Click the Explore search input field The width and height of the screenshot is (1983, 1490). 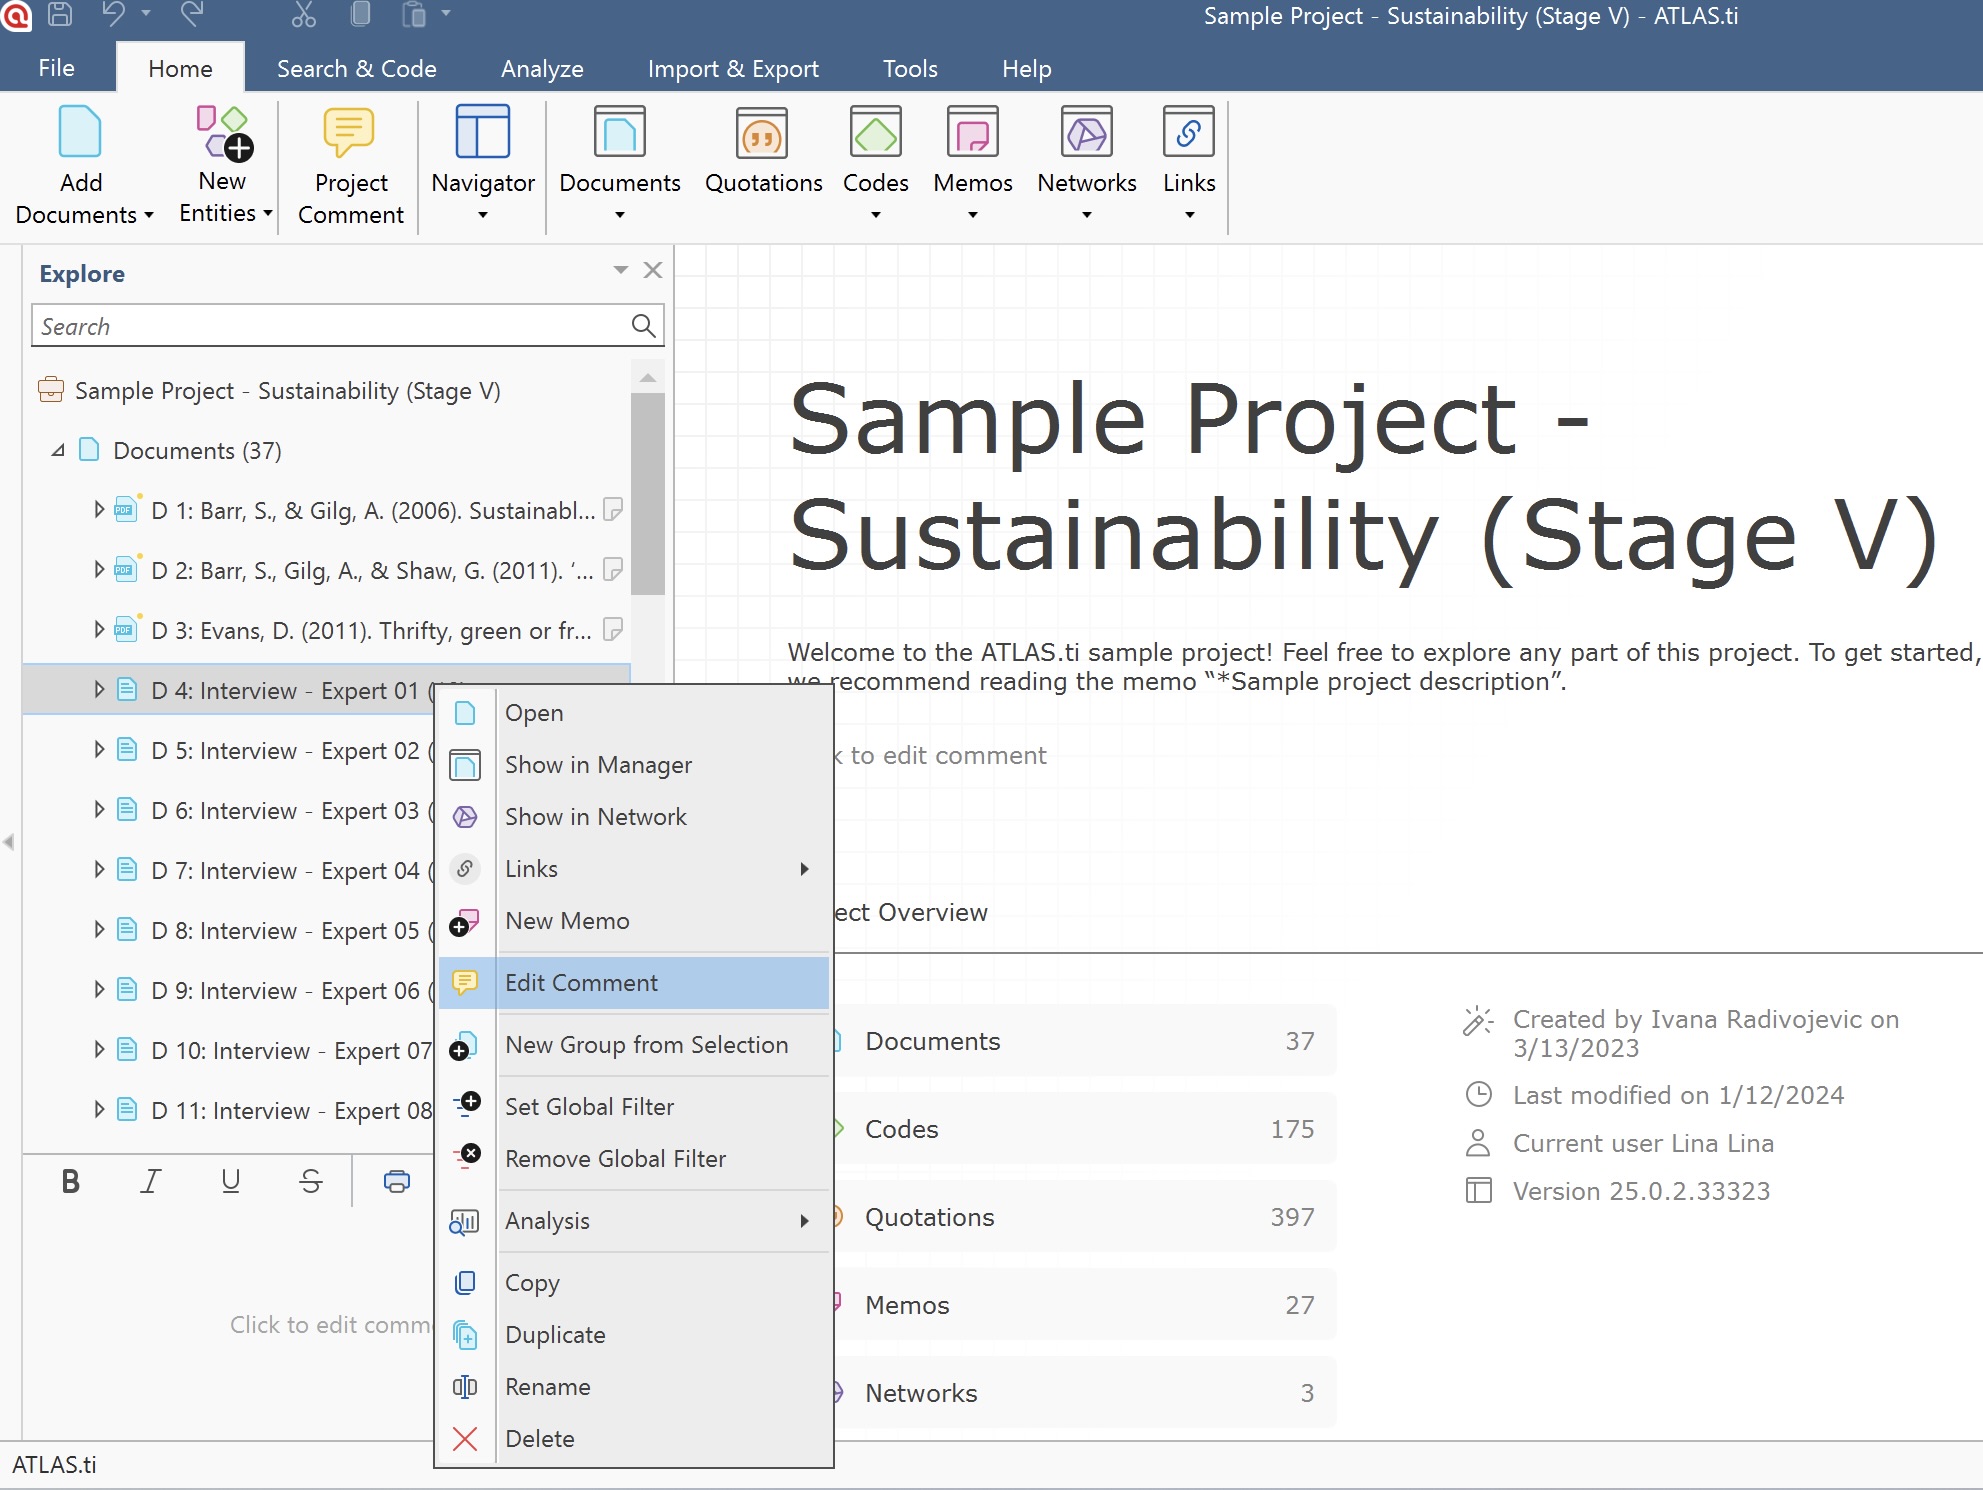pyautogui.click(x=330, y=326)
